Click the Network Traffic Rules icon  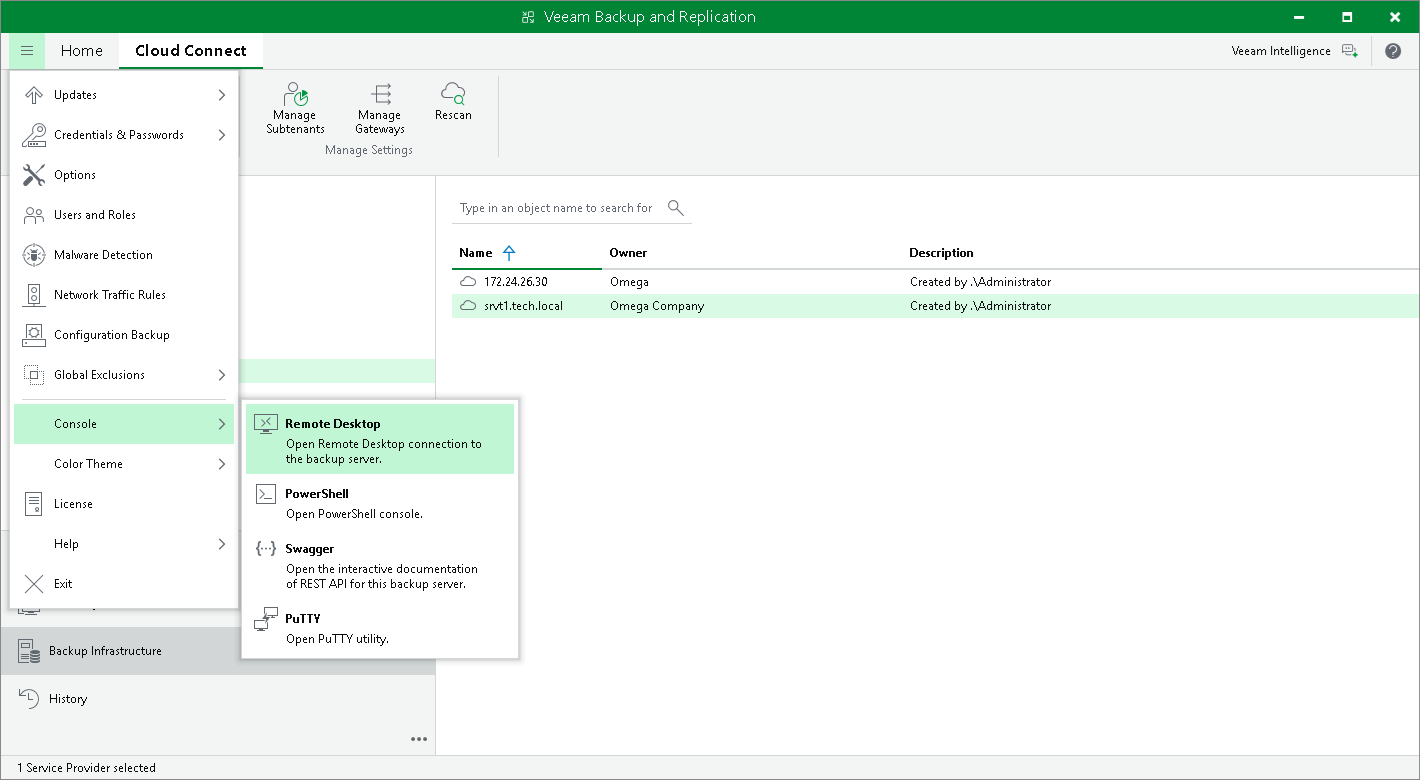click(35, 295)
